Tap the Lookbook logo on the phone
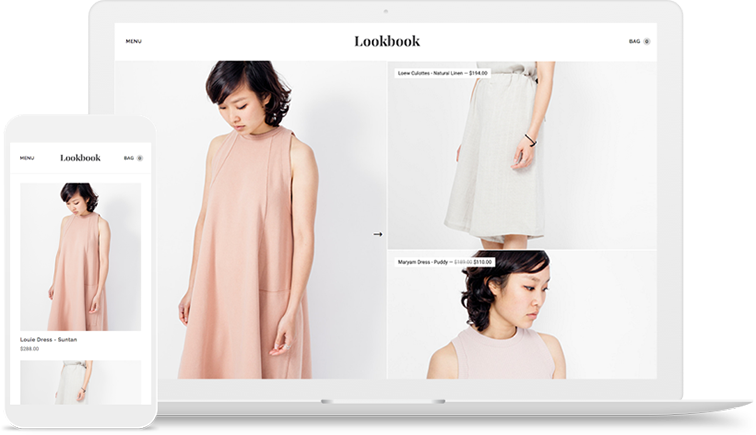The height and width of the screenshot is (435, 756). coord(80,158)
